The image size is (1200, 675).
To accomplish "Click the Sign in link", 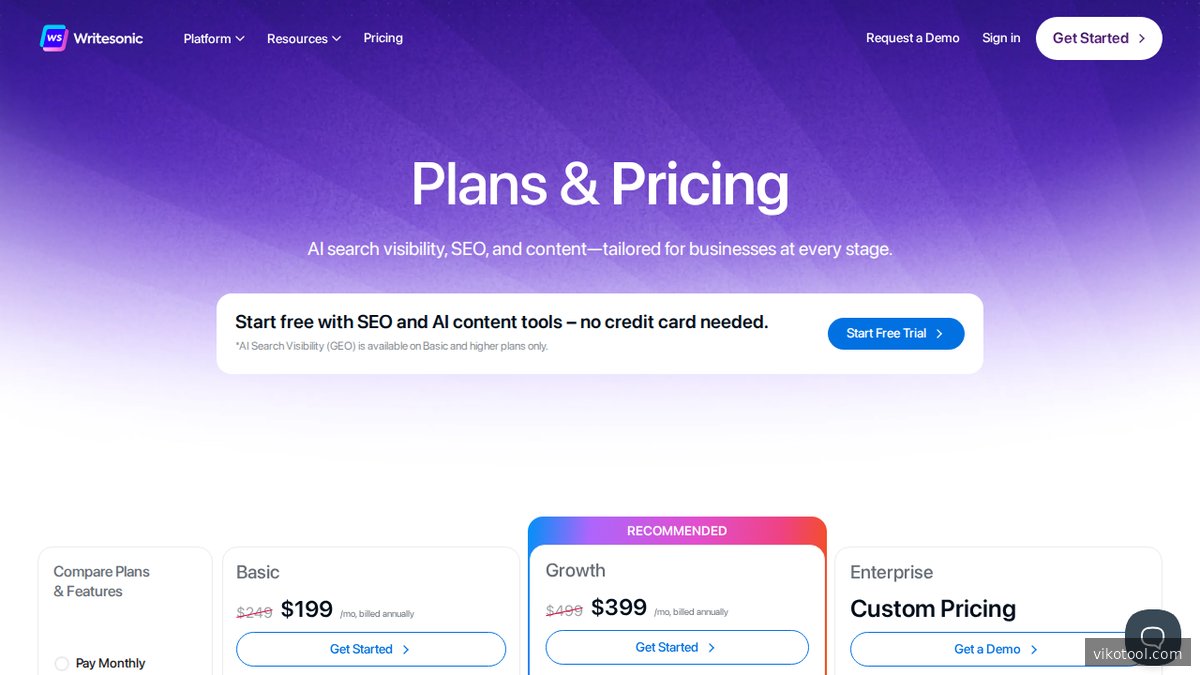I will click(x=1001, y=38).
